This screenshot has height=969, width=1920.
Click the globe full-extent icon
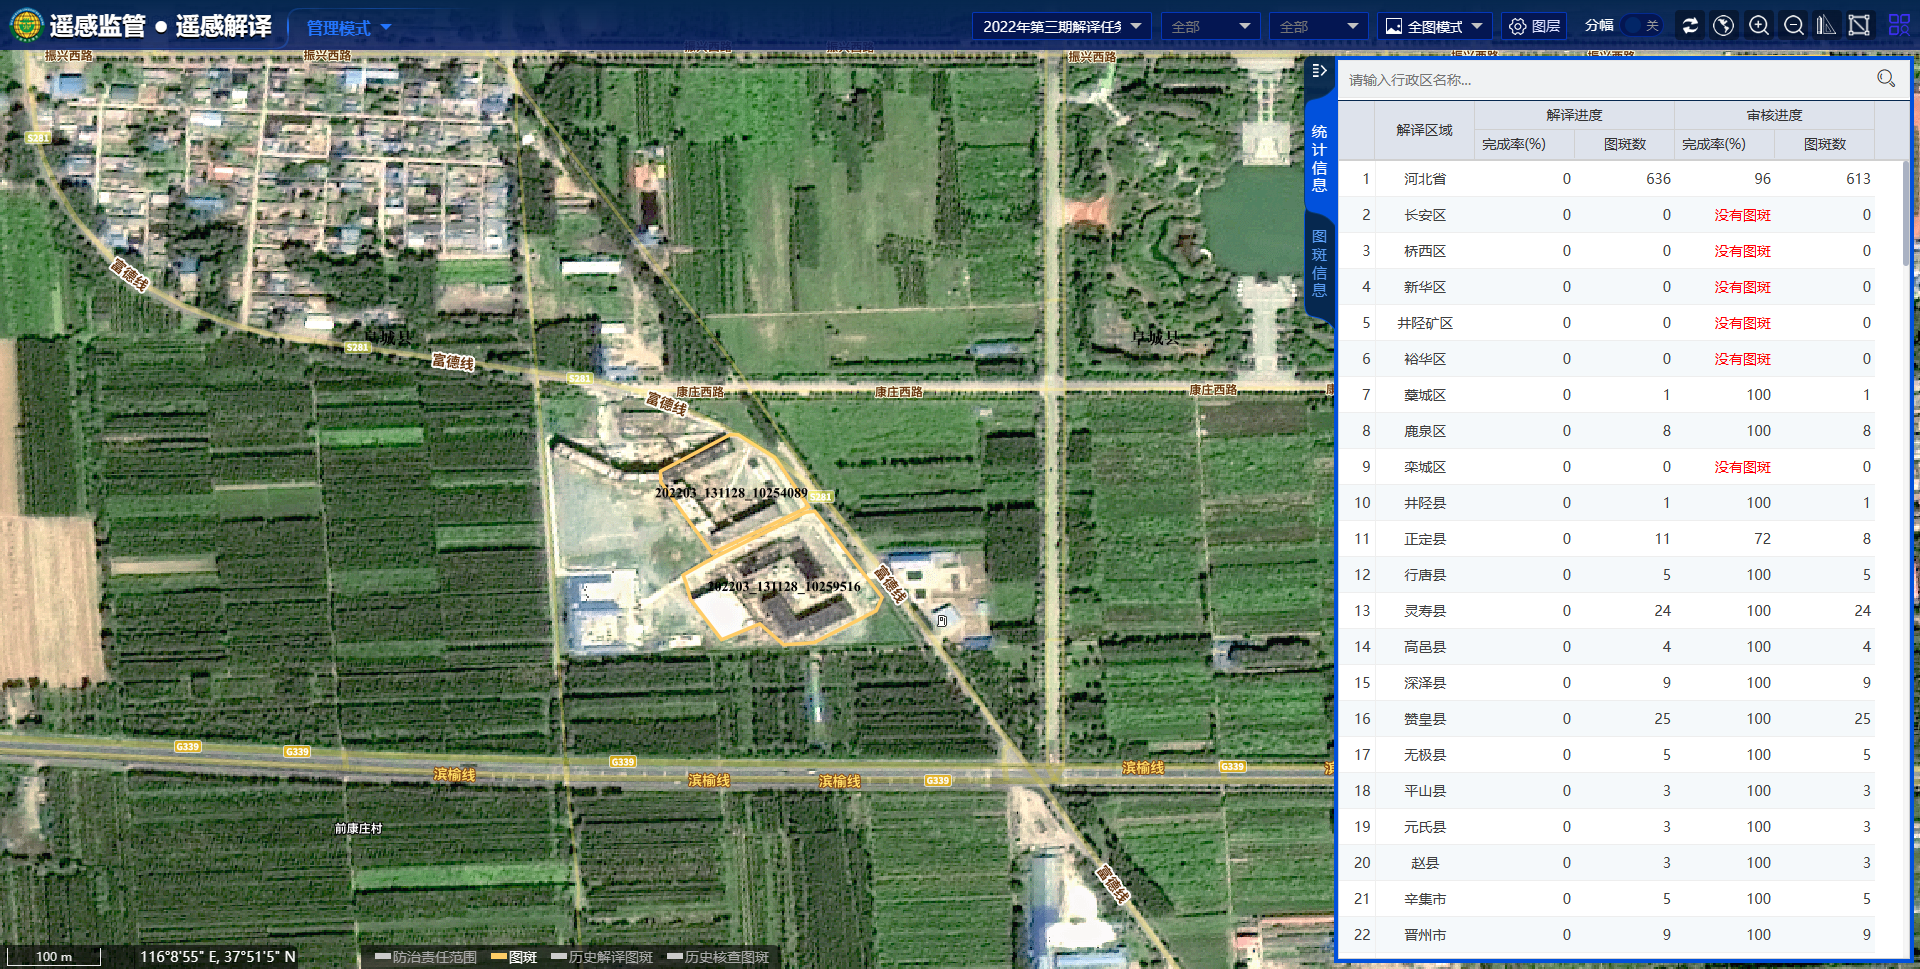point(1723,26)
